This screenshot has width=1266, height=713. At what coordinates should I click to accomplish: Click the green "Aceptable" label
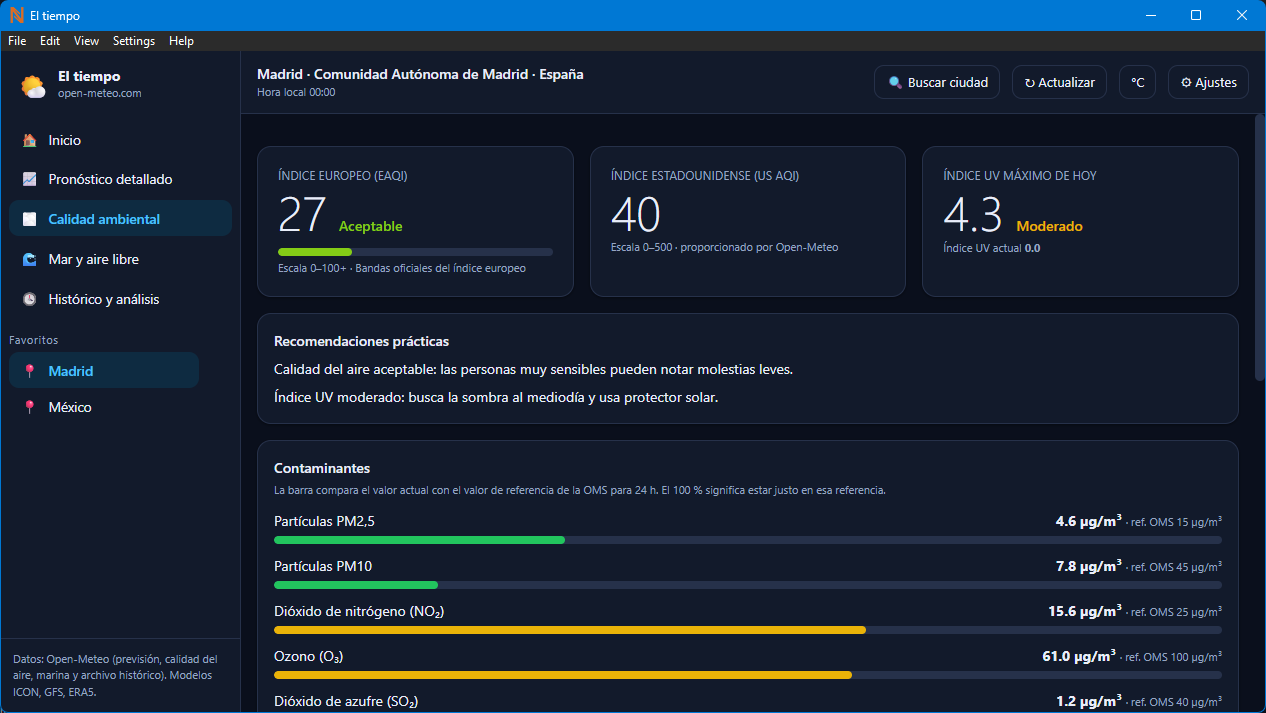(x=370, y=227)
